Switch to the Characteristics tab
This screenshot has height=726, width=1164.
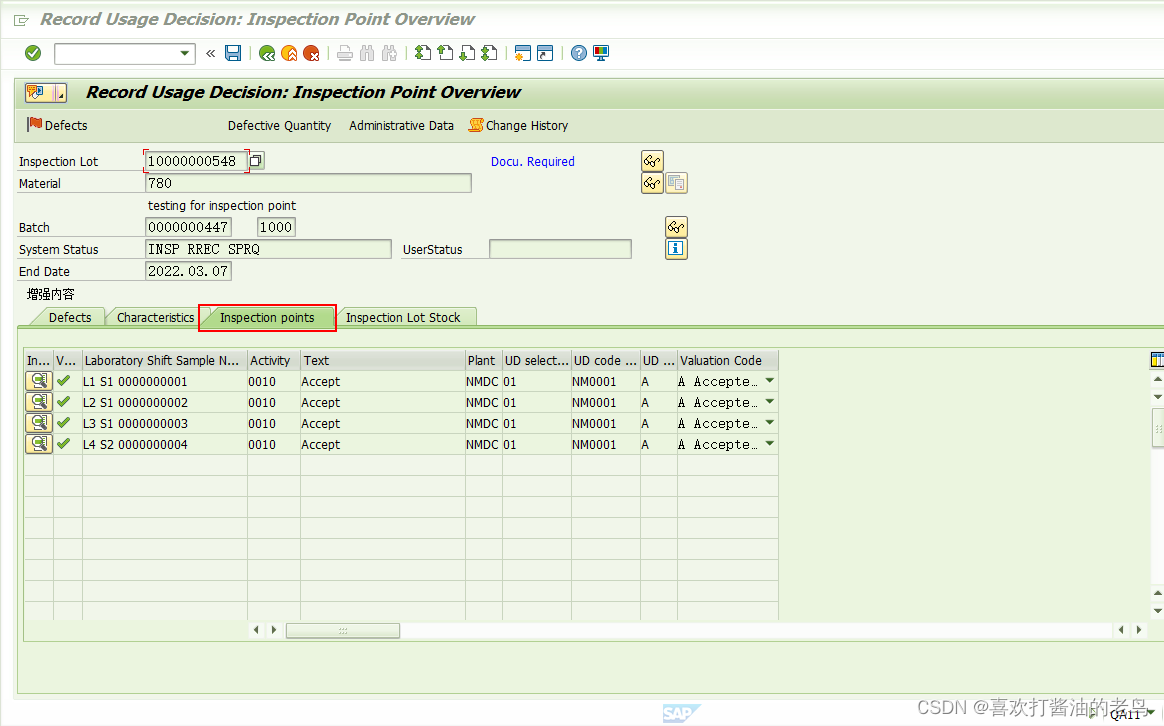153,317
